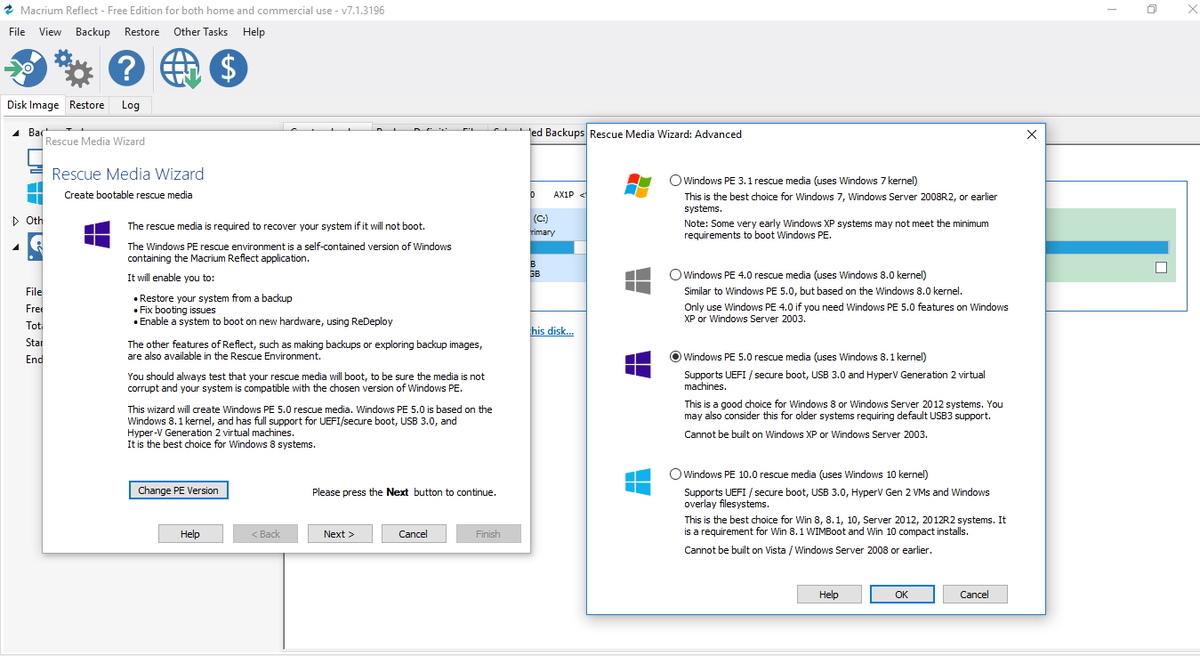Click the Change PE Version button
Screen dimensions: 1200x656
coord(178,490)
